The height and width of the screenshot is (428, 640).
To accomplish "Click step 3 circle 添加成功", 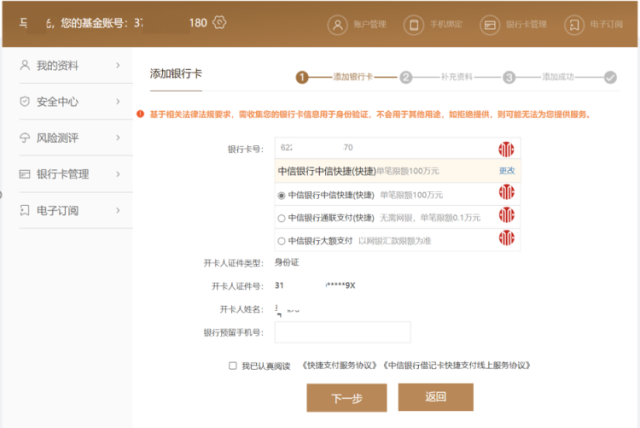I will (x=509, y=77).
